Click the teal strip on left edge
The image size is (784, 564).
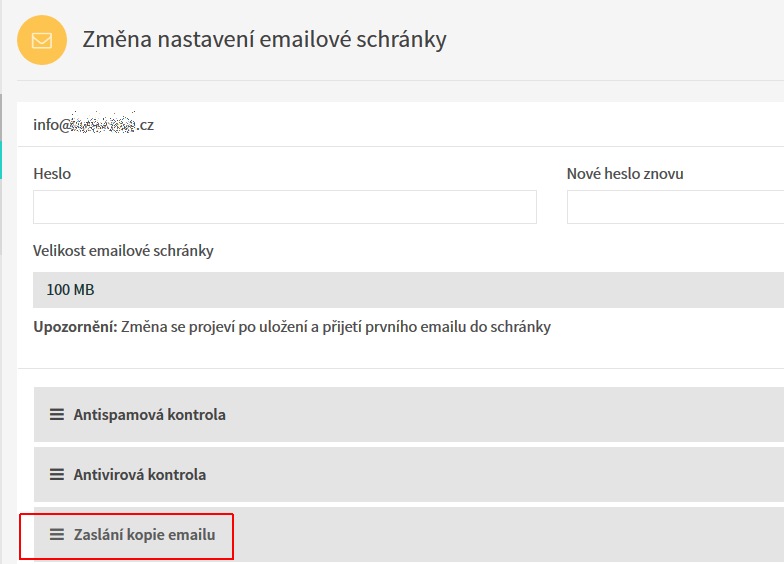(1, 160)
